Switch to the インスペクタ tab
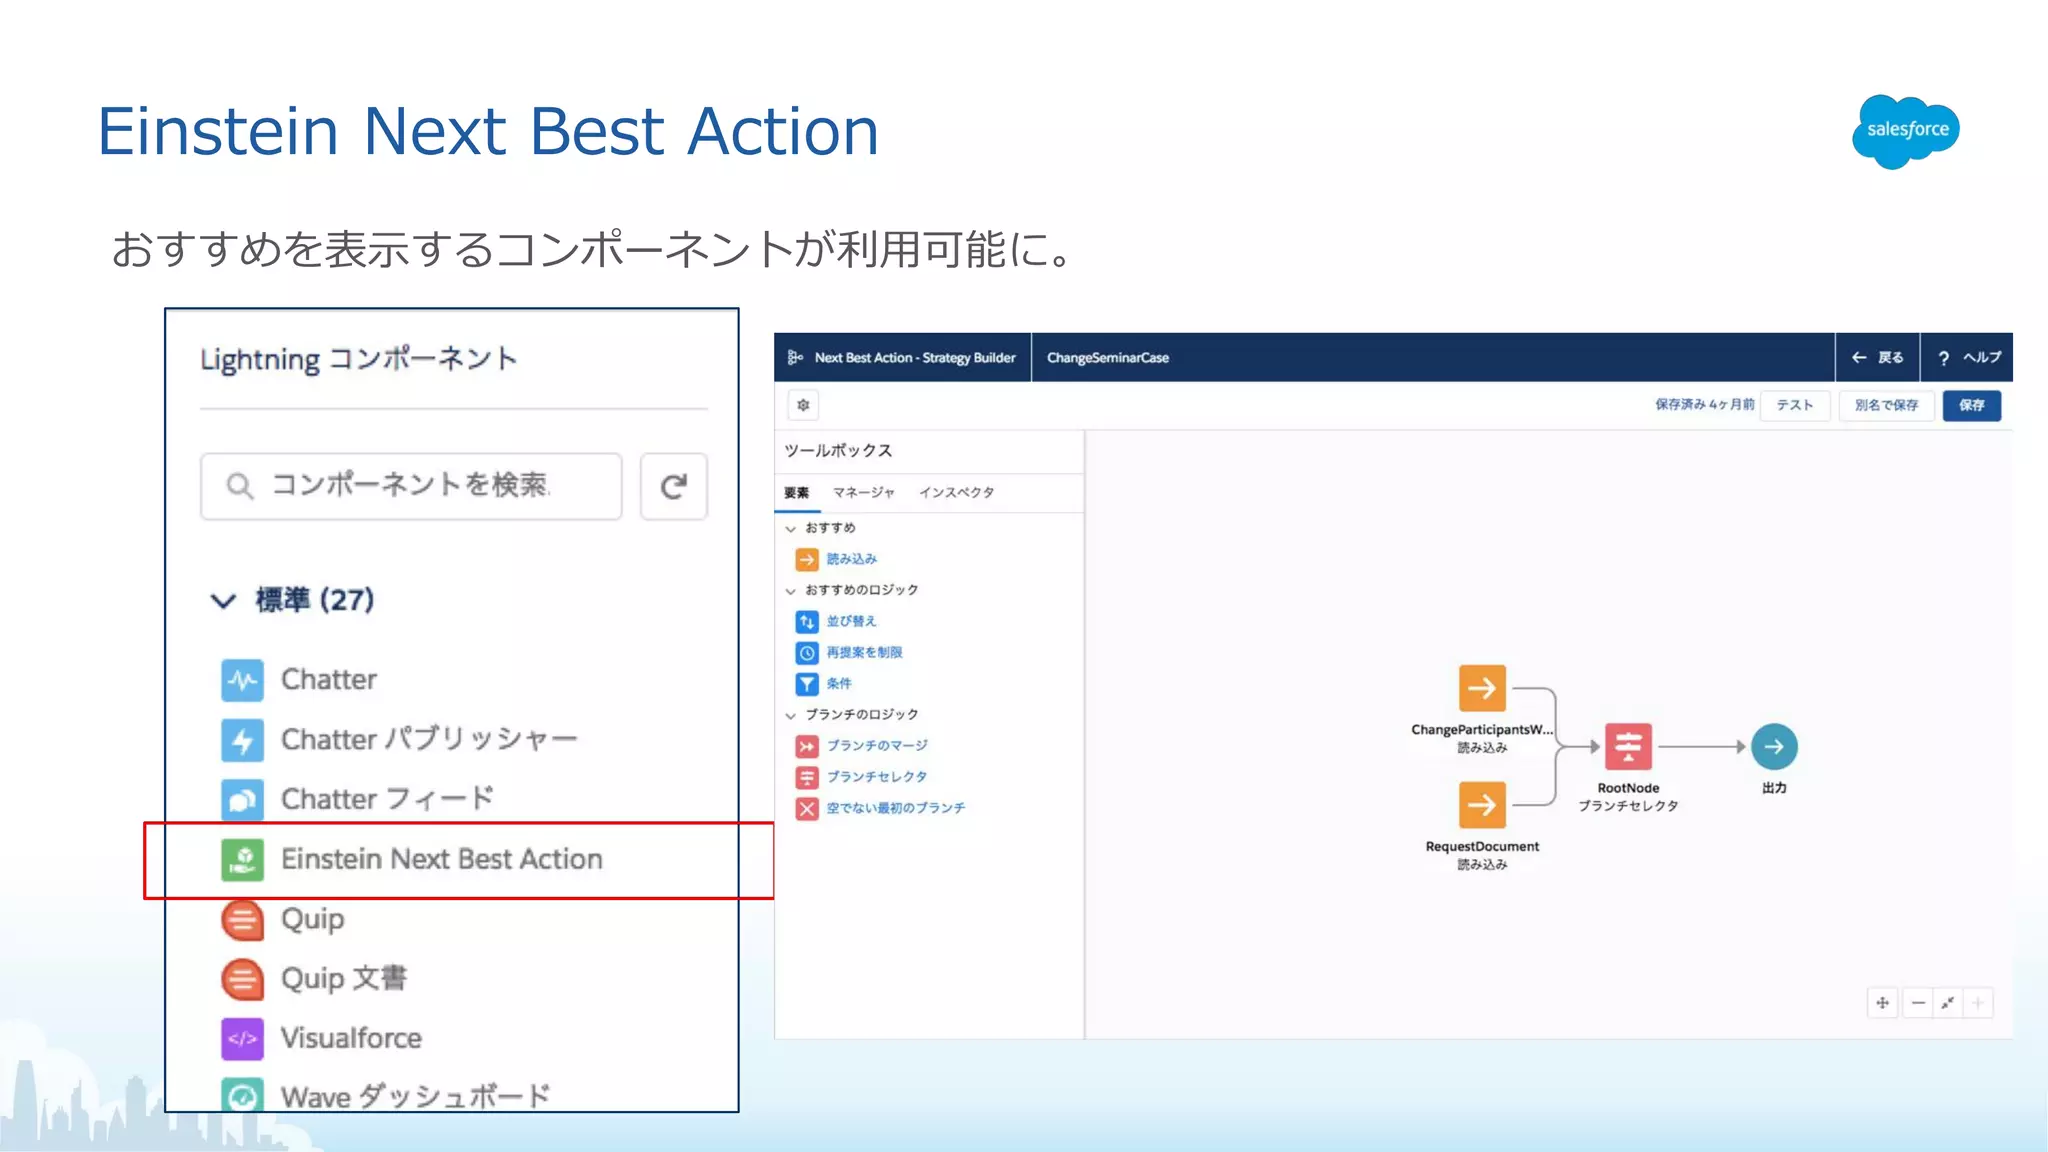The image size is (2048, 1152). [x=956, y=493]
